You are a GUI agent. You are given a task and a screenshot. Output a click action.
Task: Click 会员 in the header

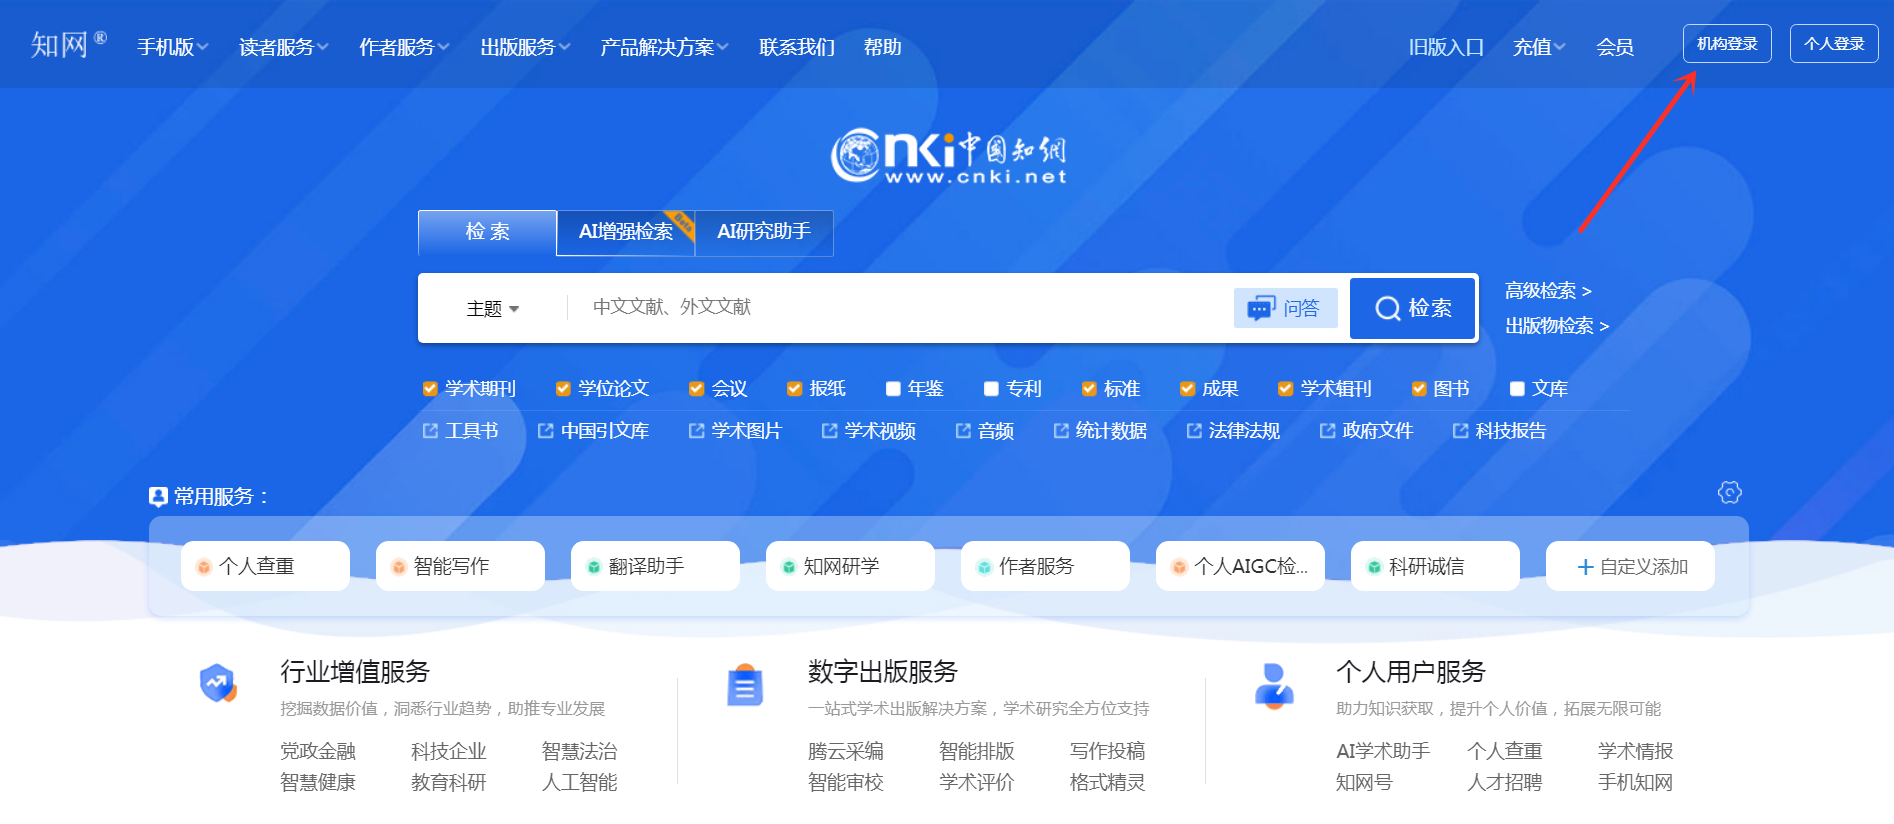click(1615, 47)
